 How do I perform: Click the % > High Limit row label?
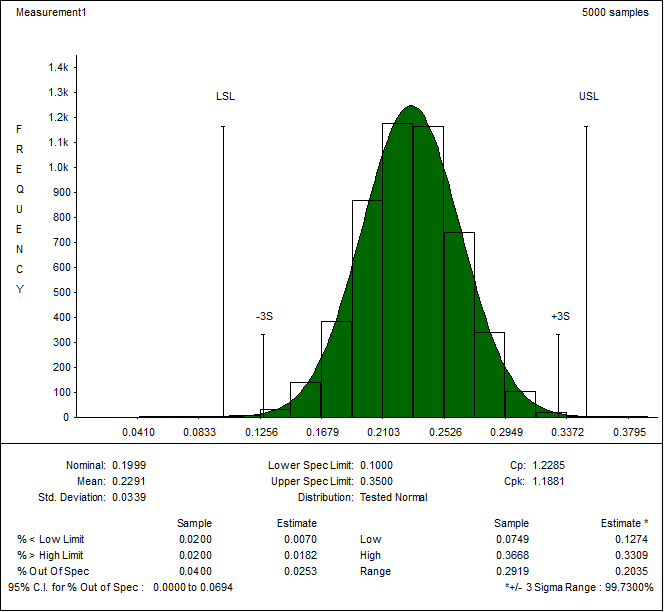pyautogui.click(x=50, y=555)
